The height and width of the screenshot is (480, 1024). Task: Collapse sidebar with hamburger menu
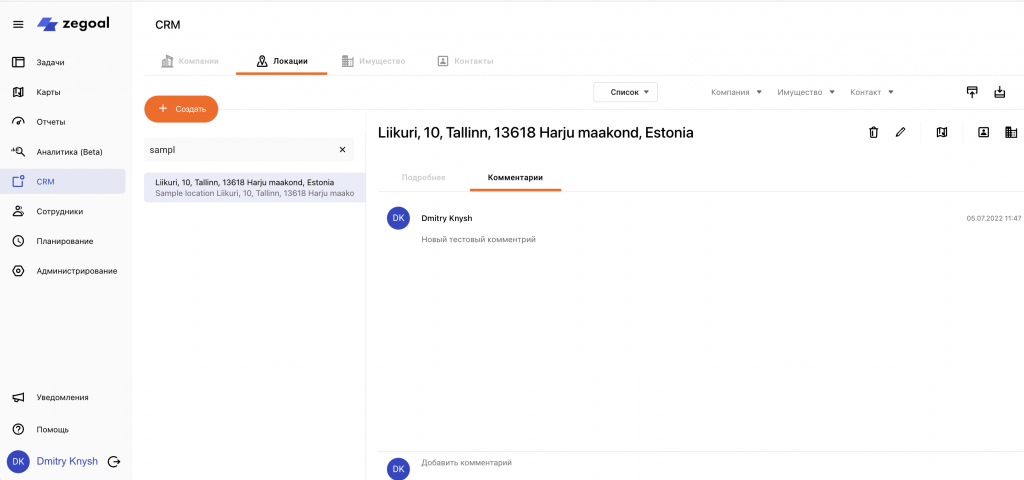18,24
